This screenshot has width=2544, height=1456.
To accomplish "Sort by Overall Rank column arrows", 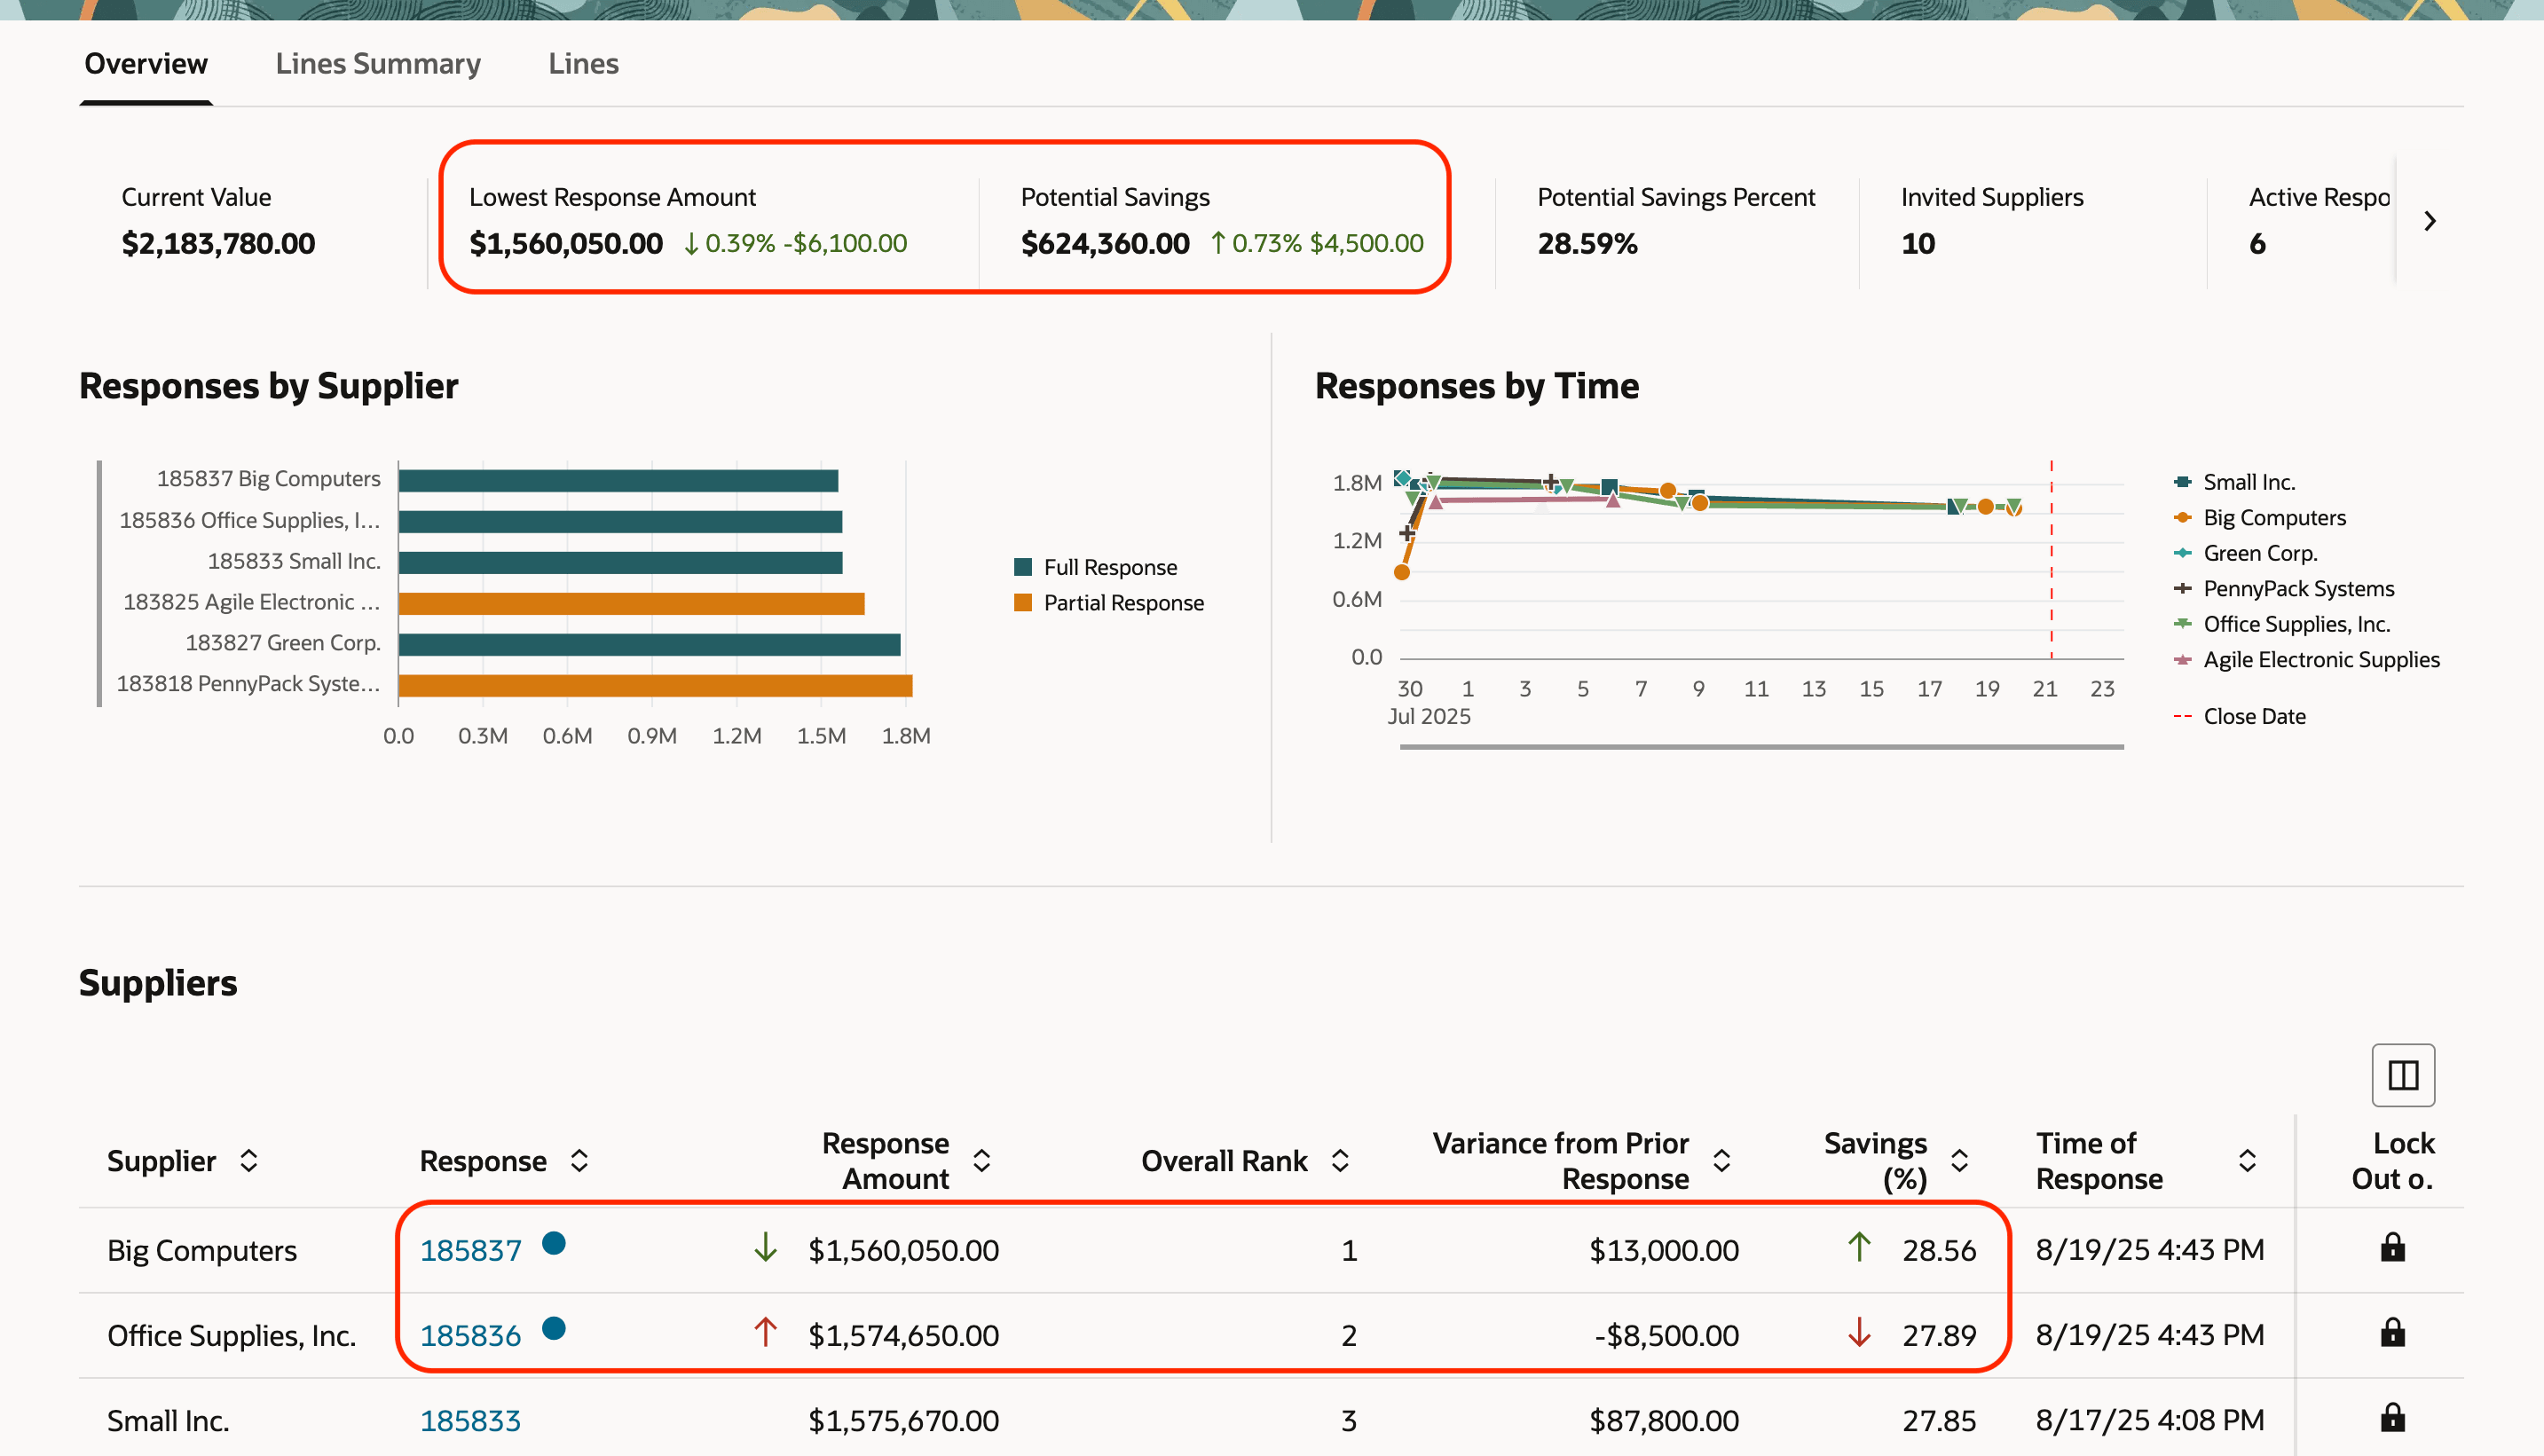I will click(1340, 1160).
